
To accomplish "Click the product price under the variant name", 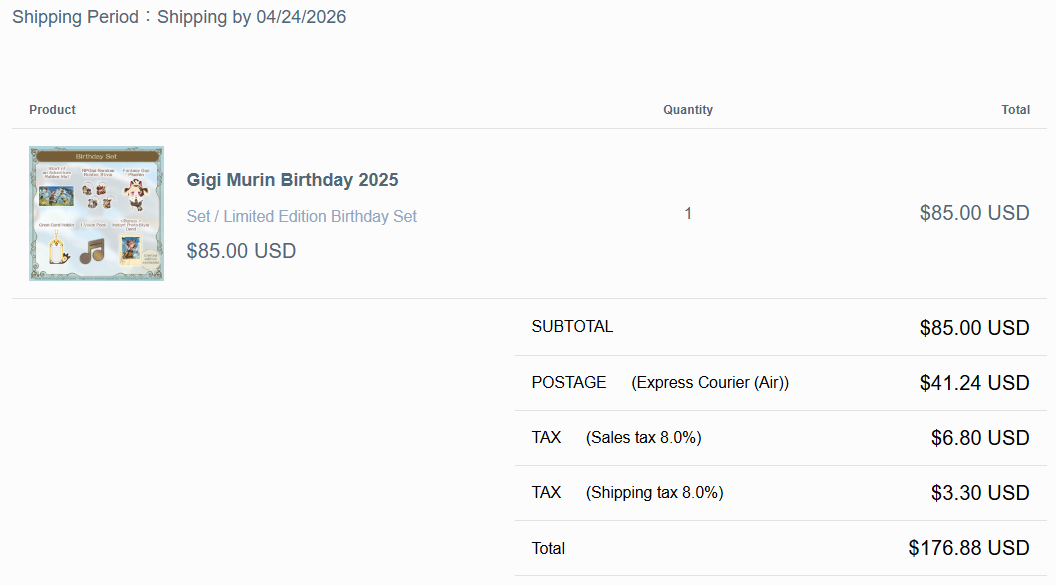I will click(241, 251).
